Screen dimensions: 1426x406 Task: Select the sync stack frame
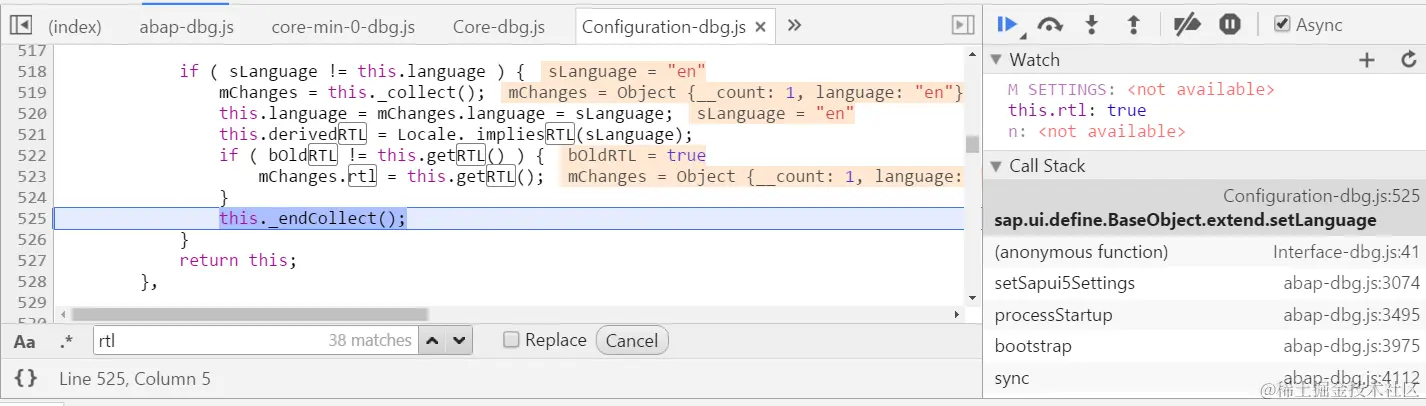coord(1204,378)
